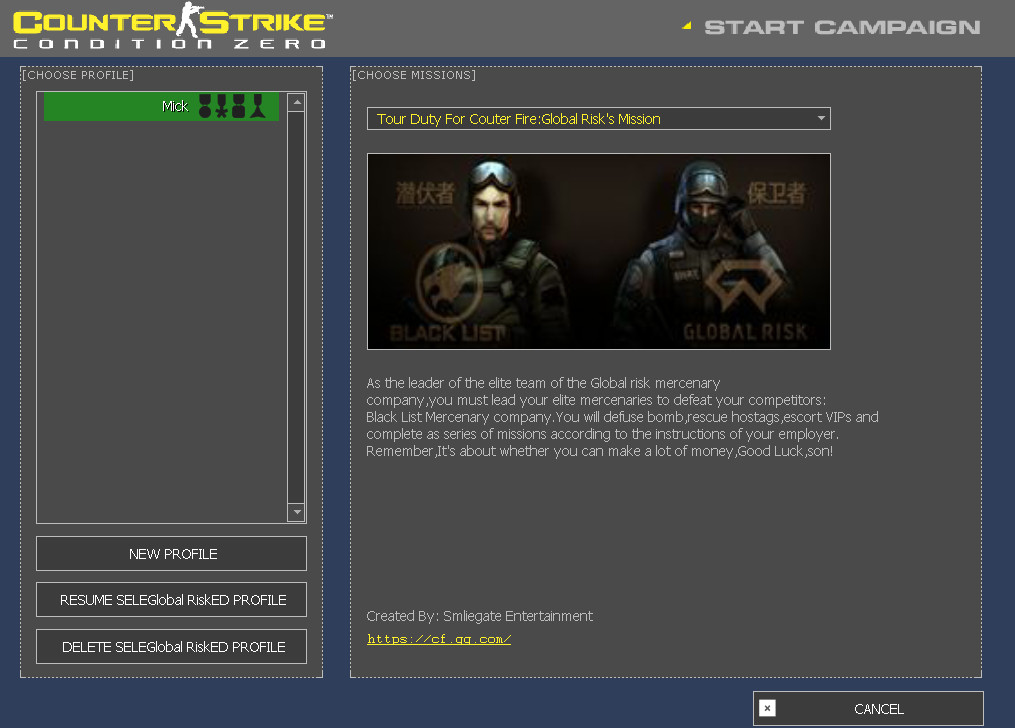Click the yellow arrow beside Start Campaign
This screenshot has width=1015, height=728.
point(687,26)
